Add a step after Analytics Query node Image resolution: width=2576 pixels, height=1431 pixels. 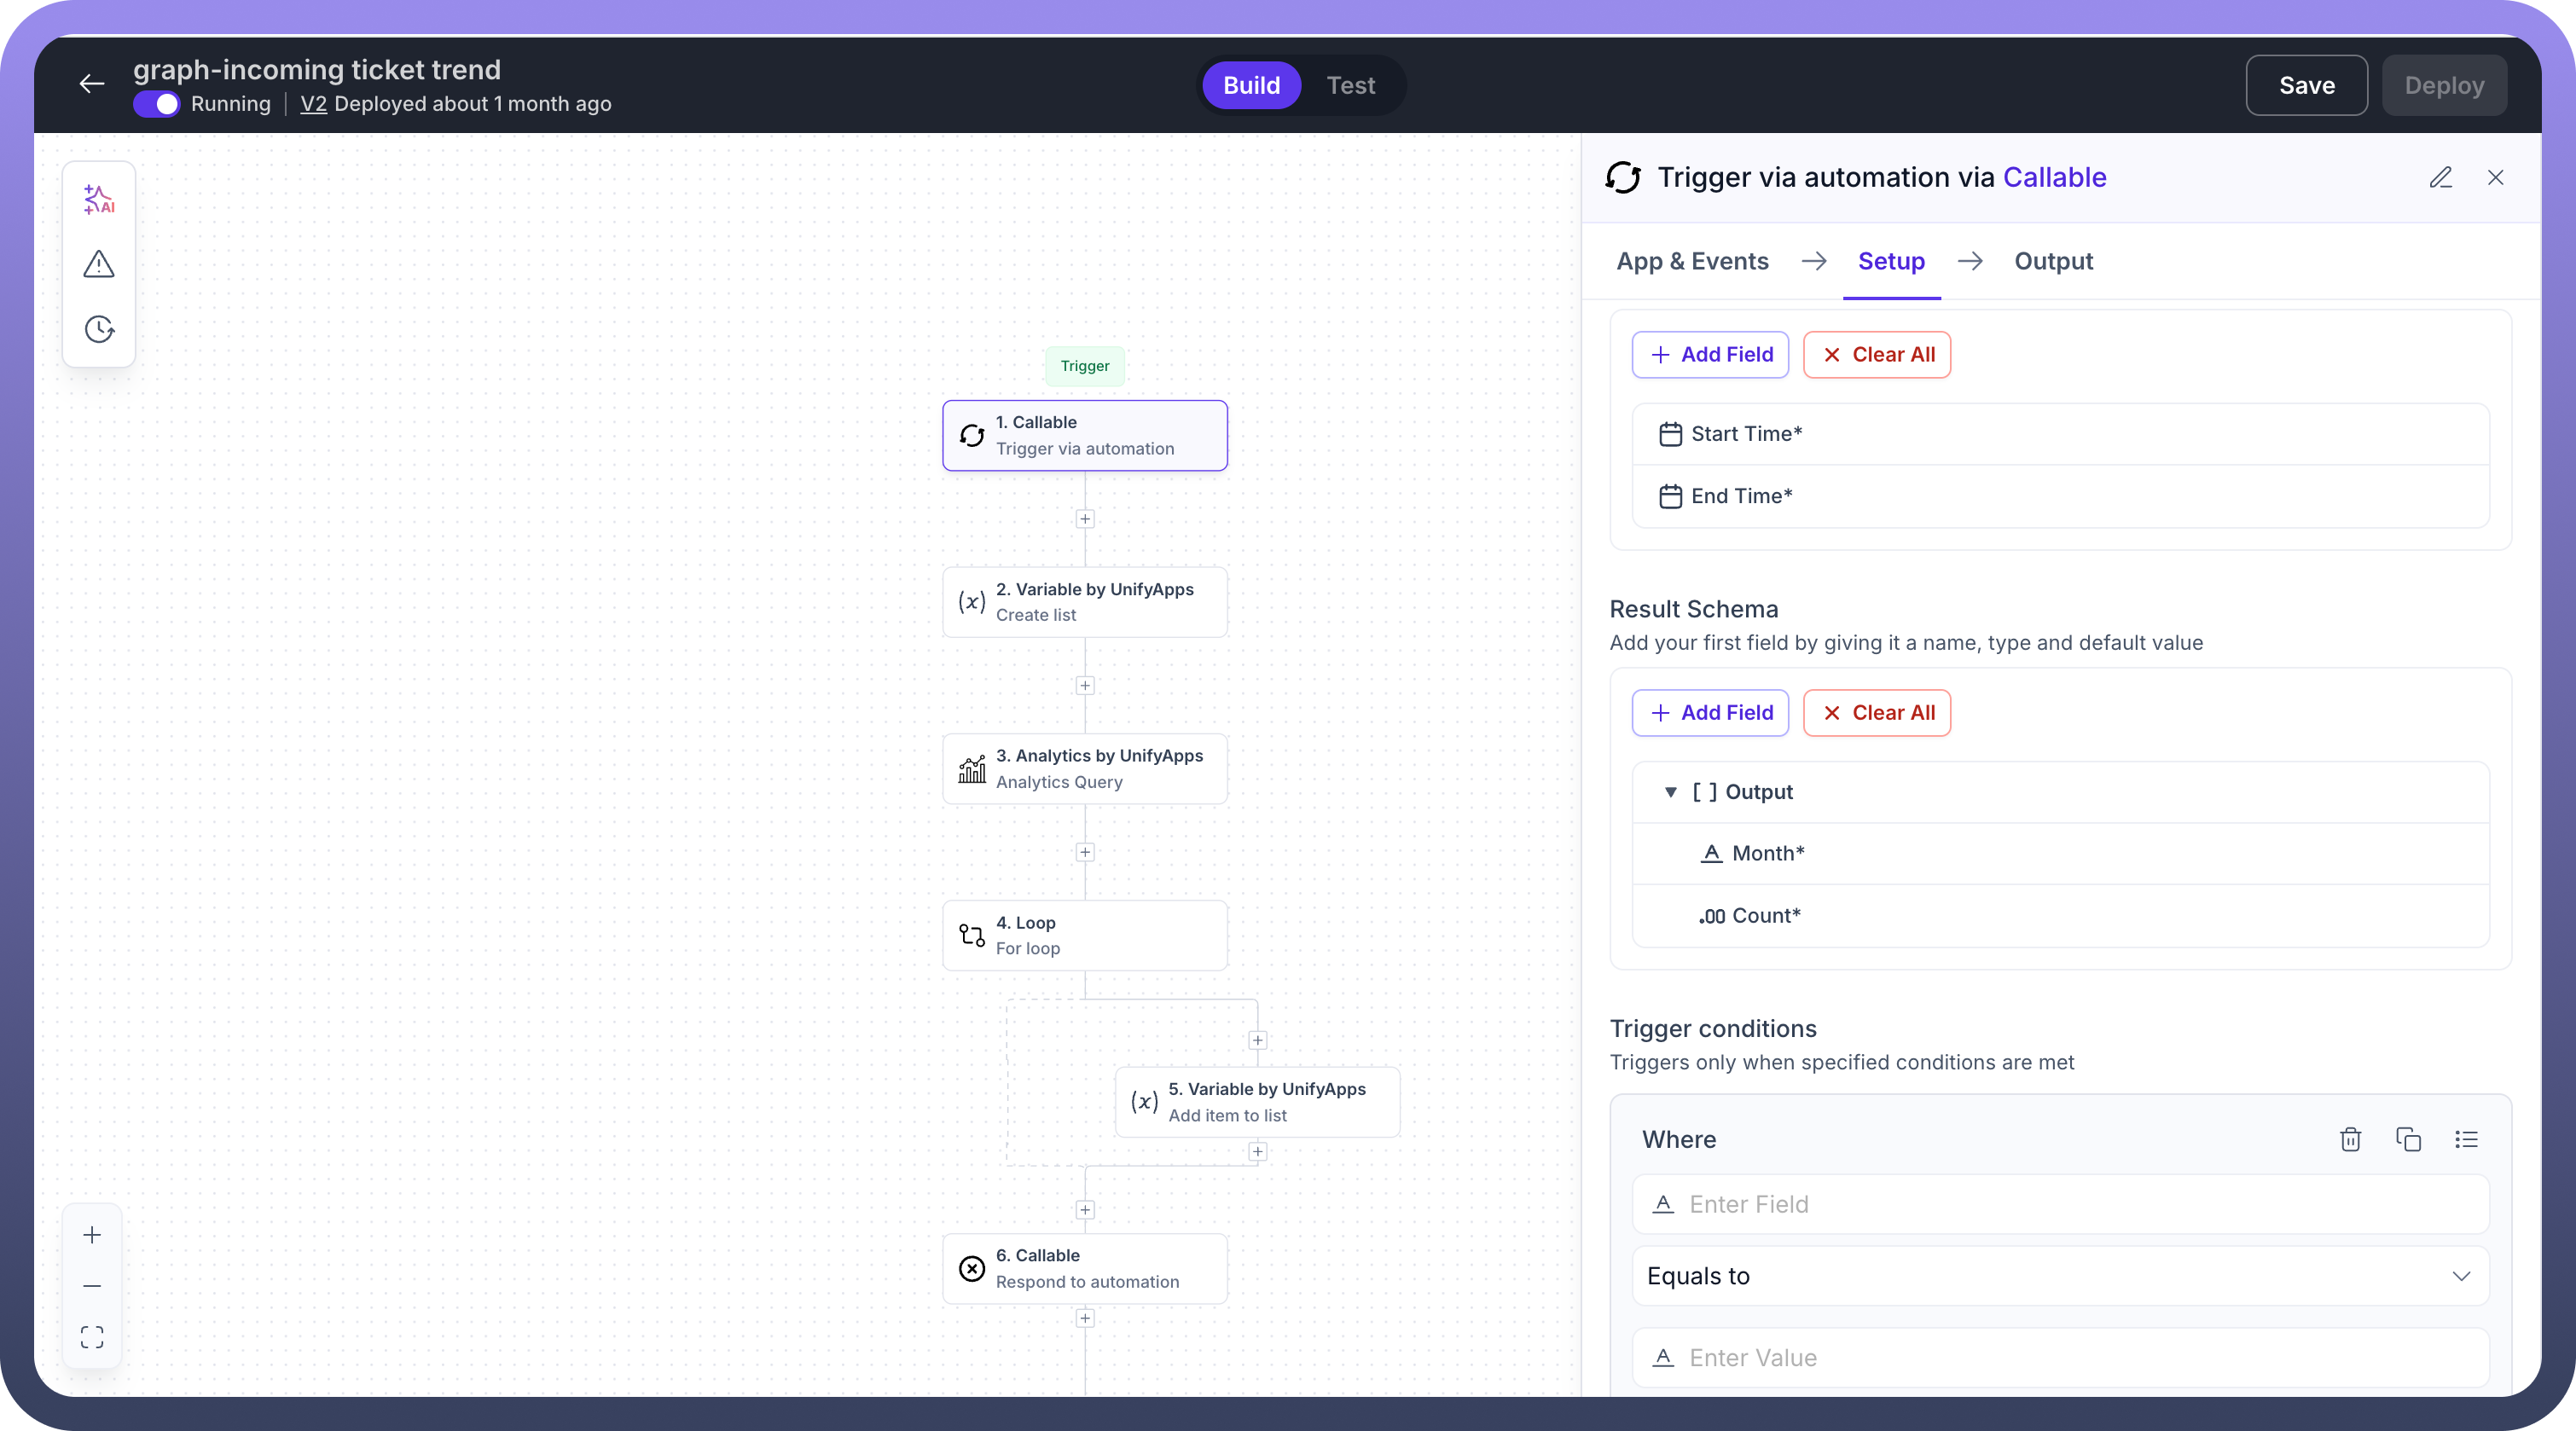click(x=1085, y=852)
